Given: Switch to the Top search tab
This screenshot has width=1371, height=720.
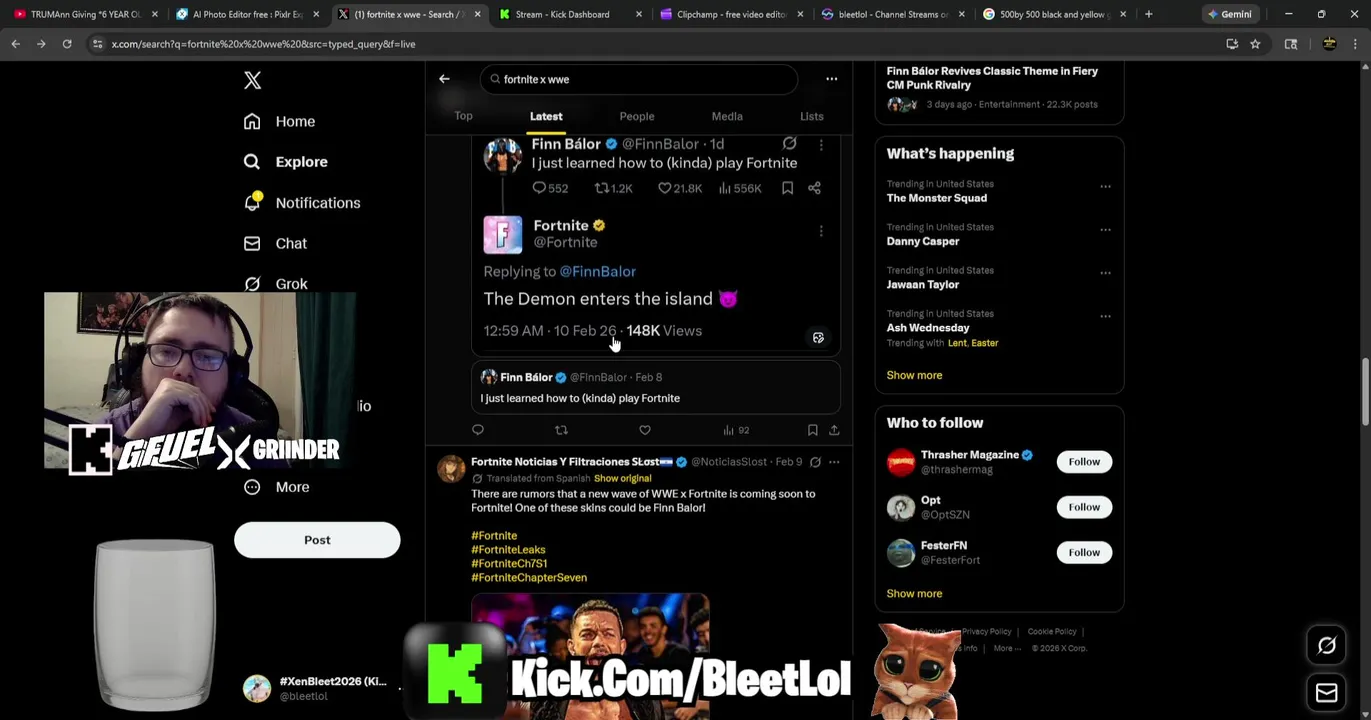Looking at the screenshot, I should (x=463, y=116).
